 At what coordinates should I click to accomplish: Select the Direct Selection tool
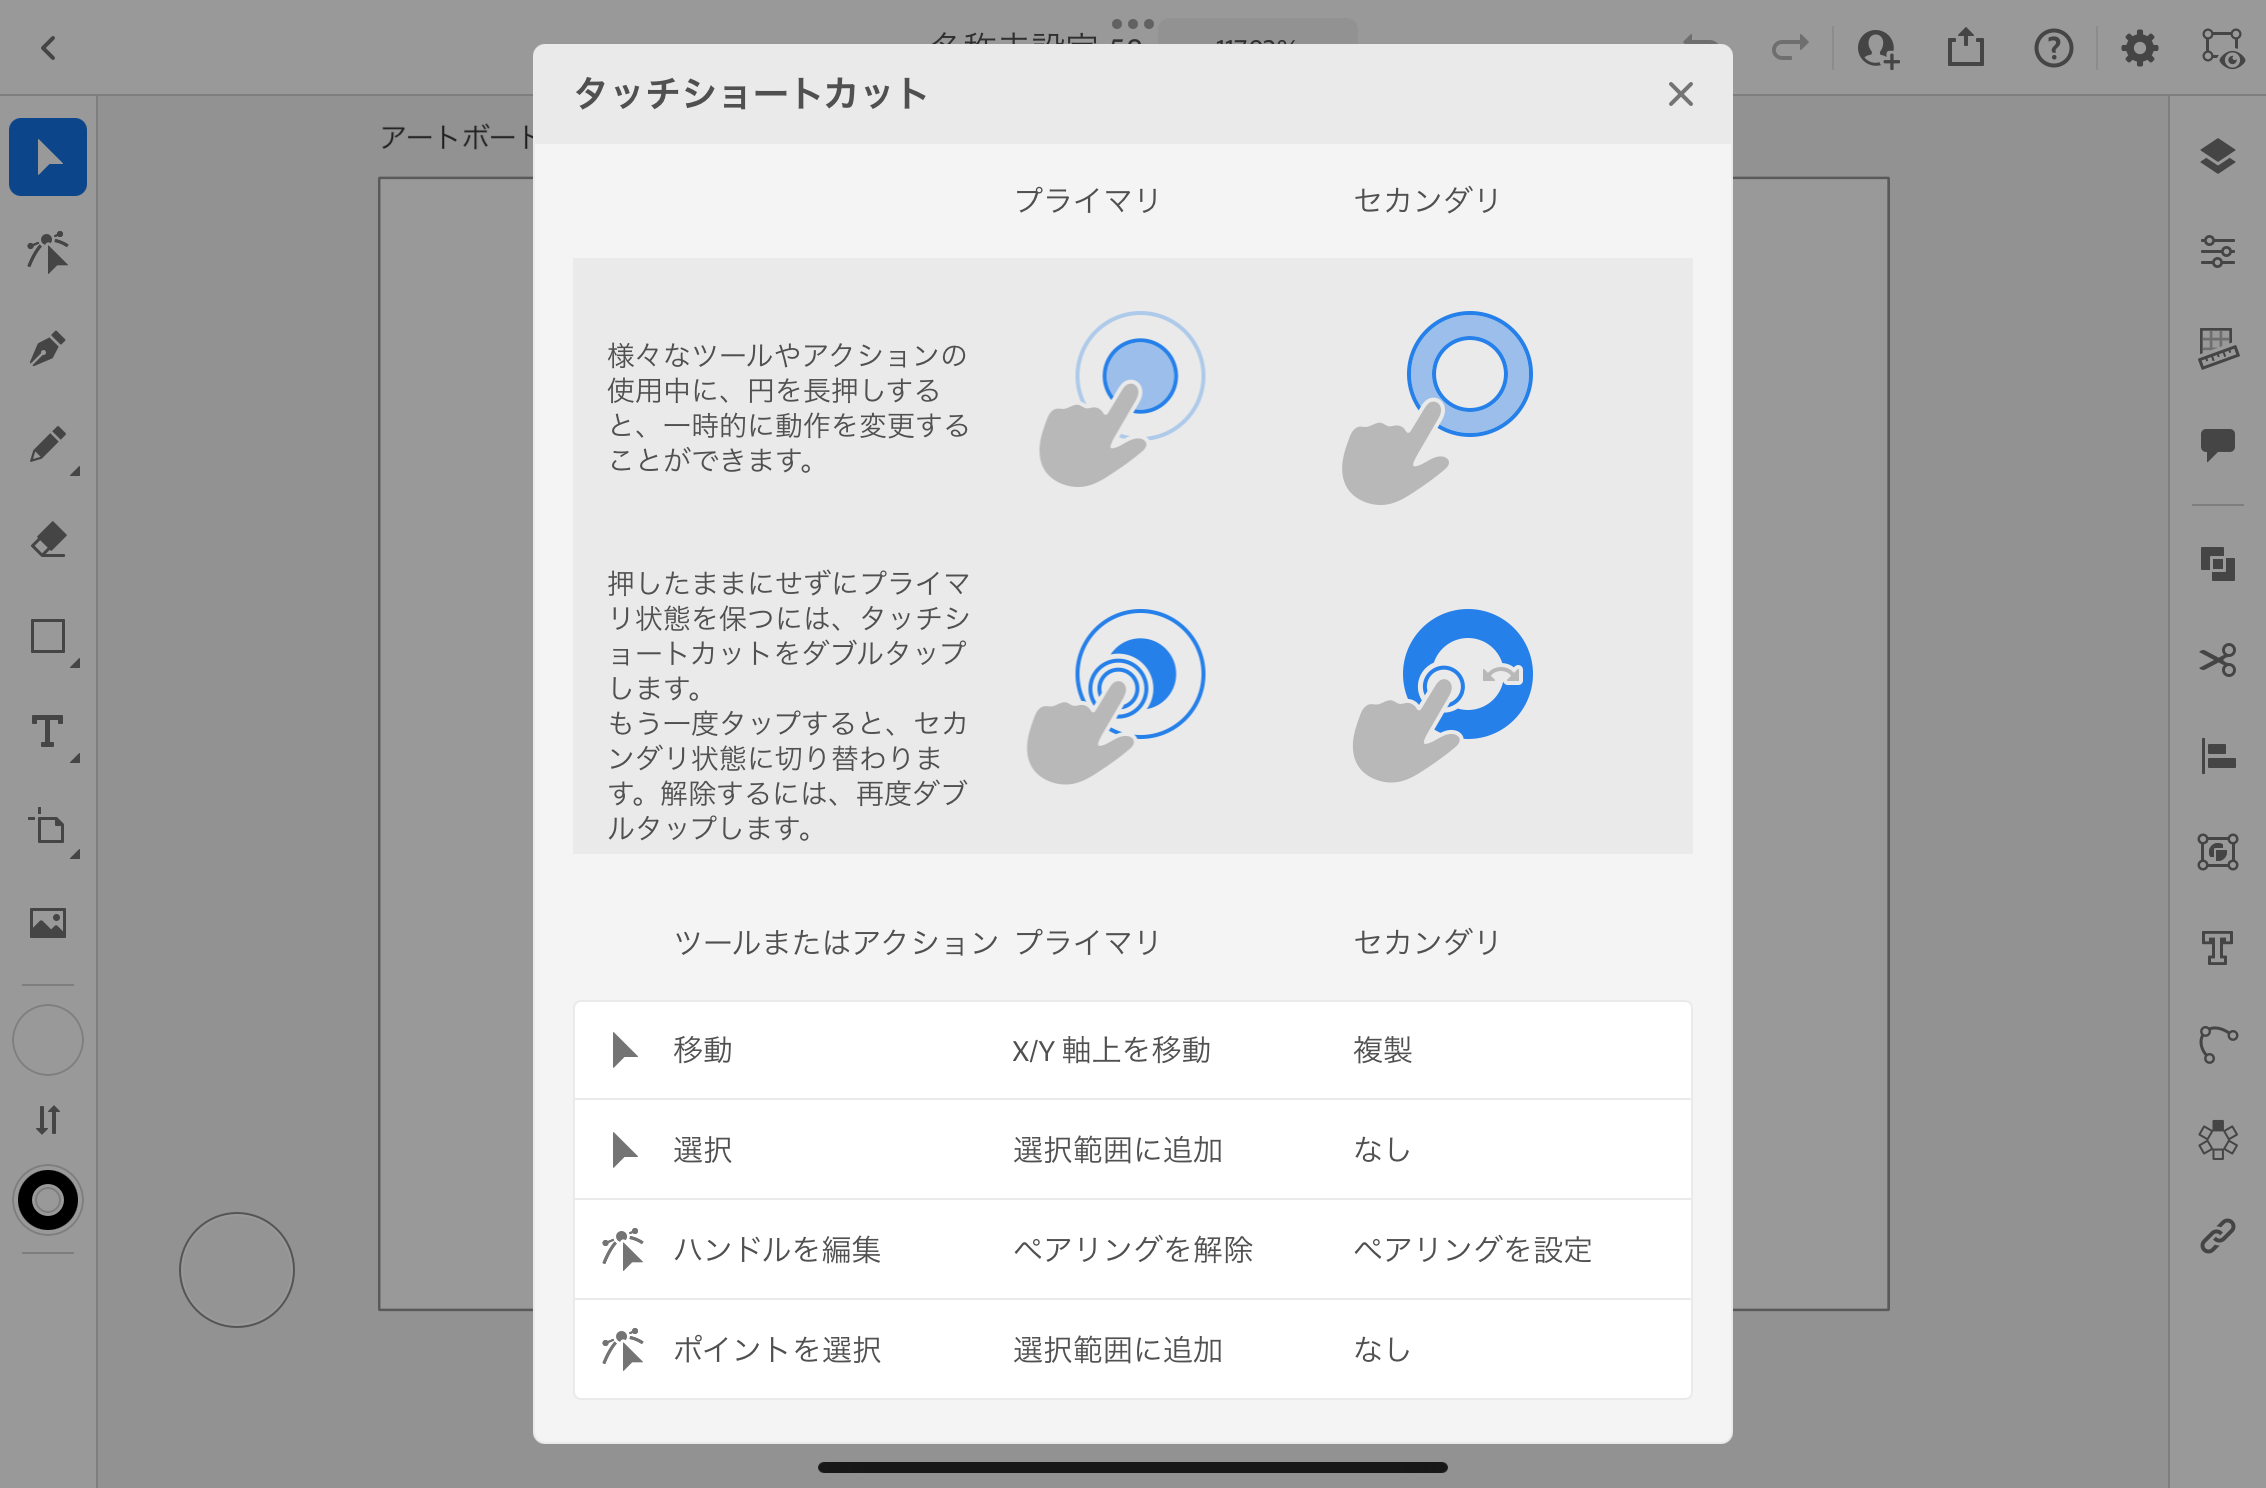point(47,253)
